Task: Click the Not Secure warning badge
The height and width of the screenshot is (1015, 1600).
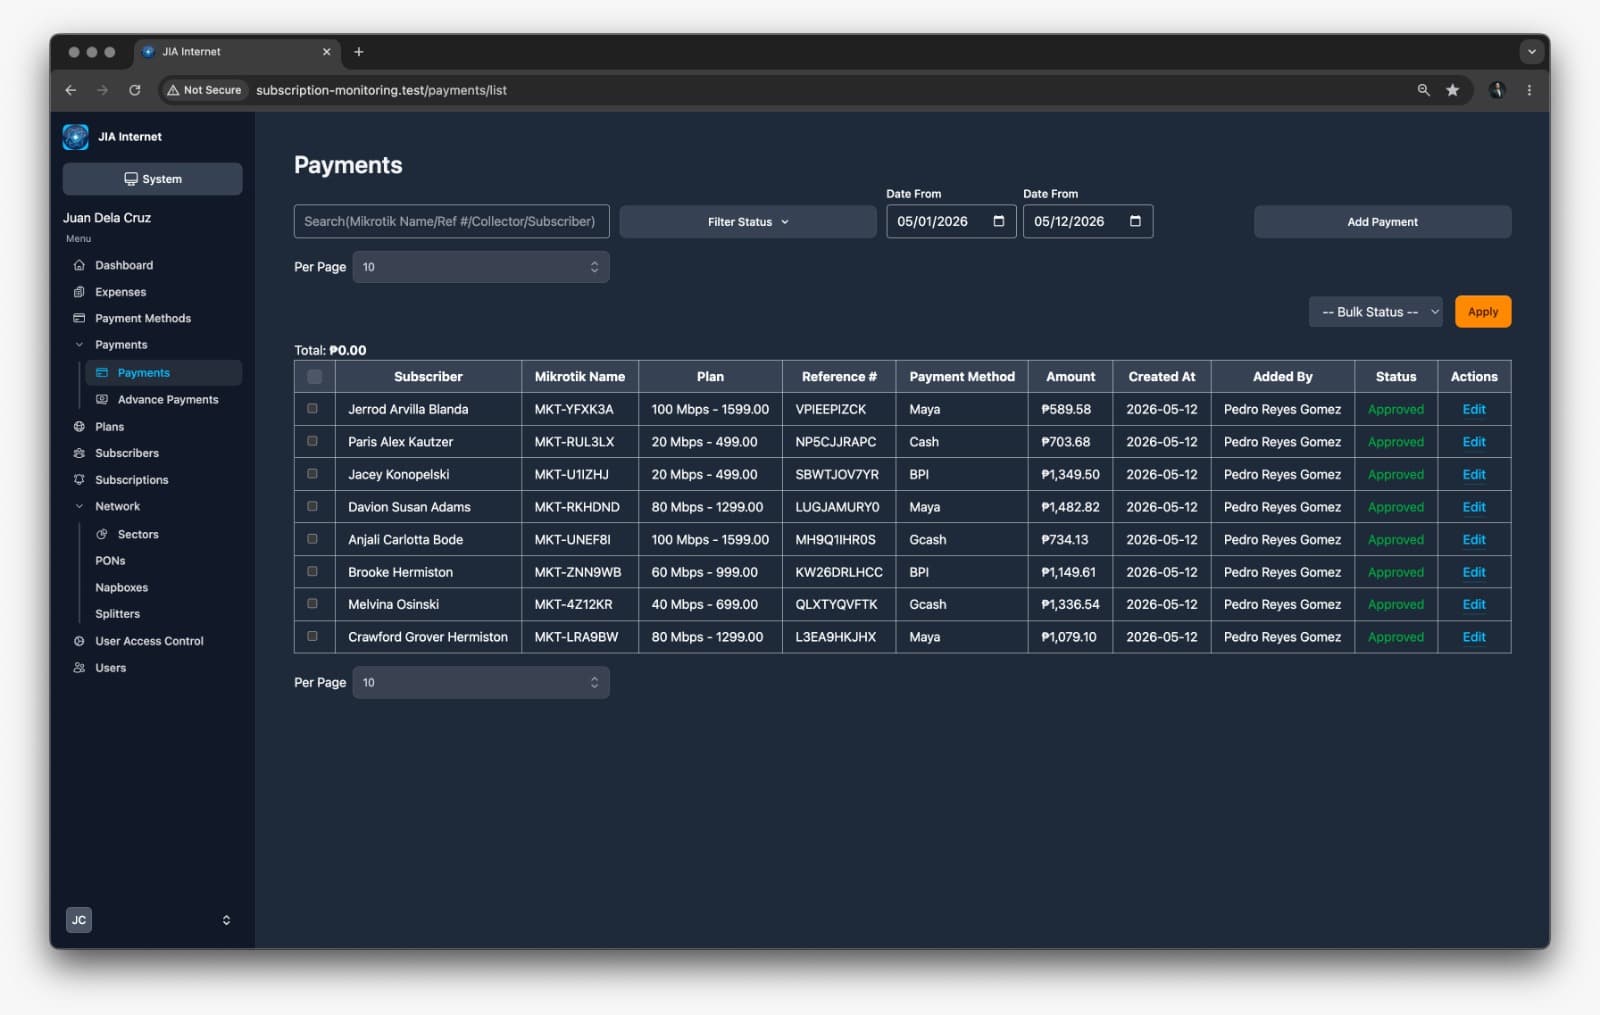Action: pyautogui.click(x=204, y=90)
